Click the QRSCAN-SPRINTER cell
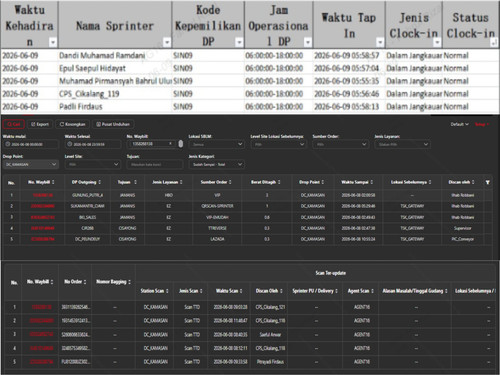Screen dimensions: 500x375 point(217,206)
